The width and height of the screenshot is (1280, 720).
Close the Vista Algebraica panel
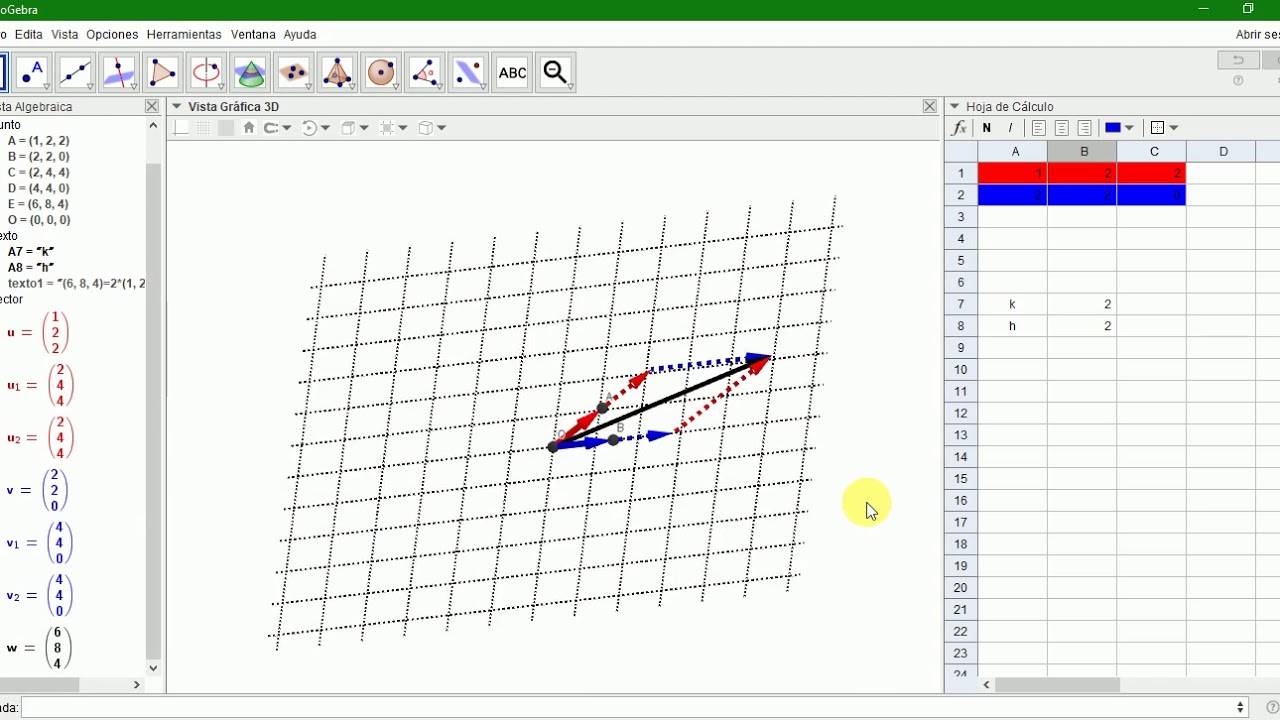point(152,106)
